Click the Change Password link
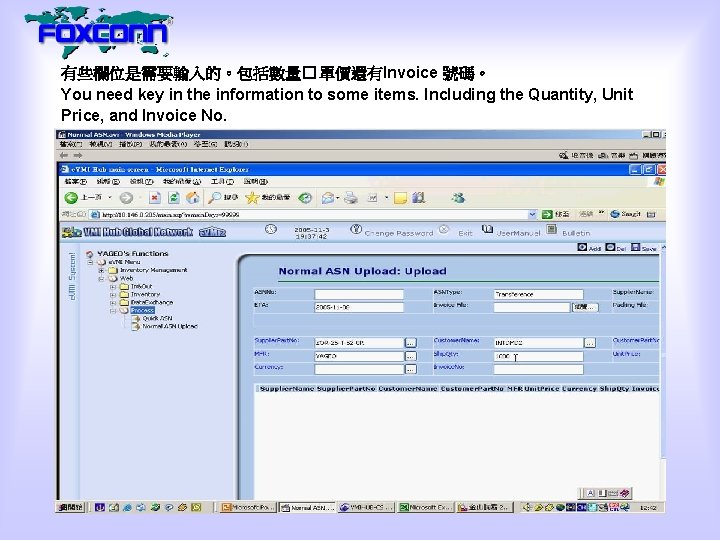The width and height of the screenshot is (720, 540). (x=398, y=233)
